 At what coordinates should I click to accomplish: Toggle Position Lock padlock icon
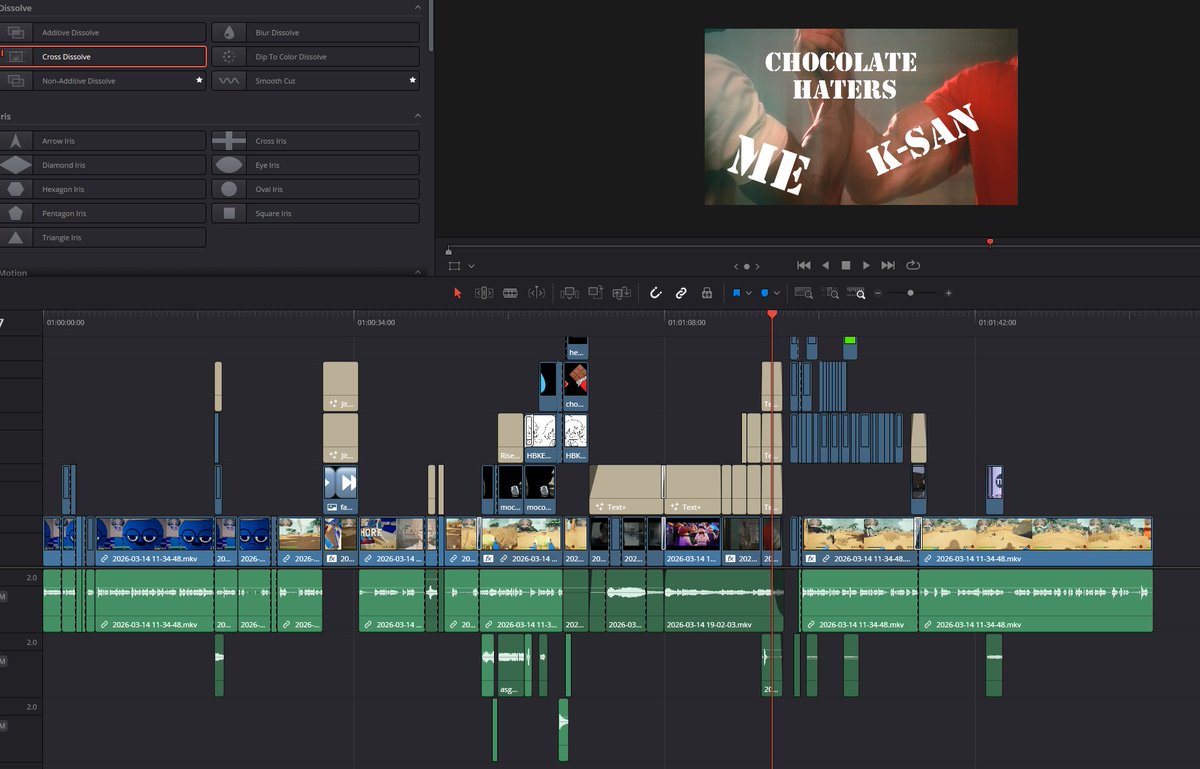[x=707, y=293]
